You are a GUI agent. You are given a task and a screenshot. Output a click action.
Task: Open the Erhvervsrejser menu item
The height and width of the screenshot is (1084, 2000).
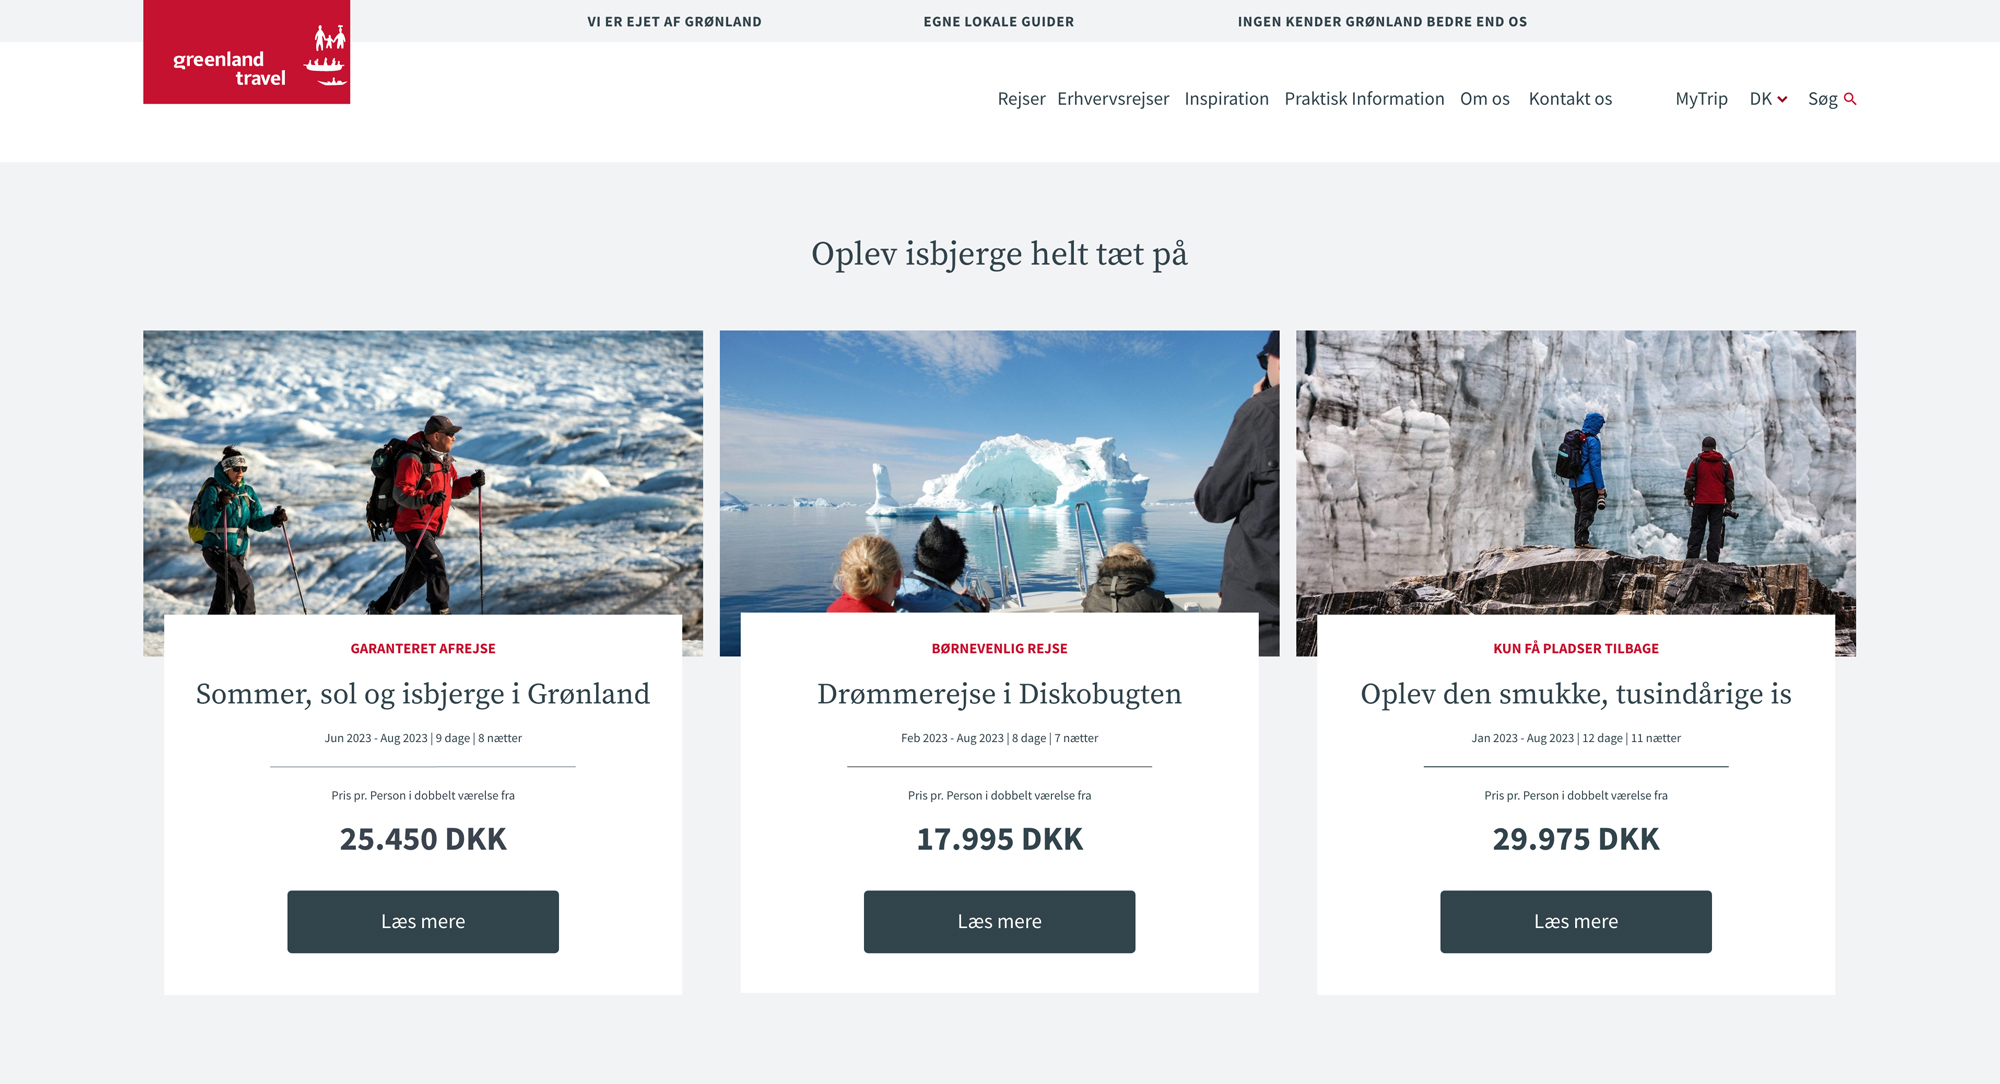[x=1113, y=99]
